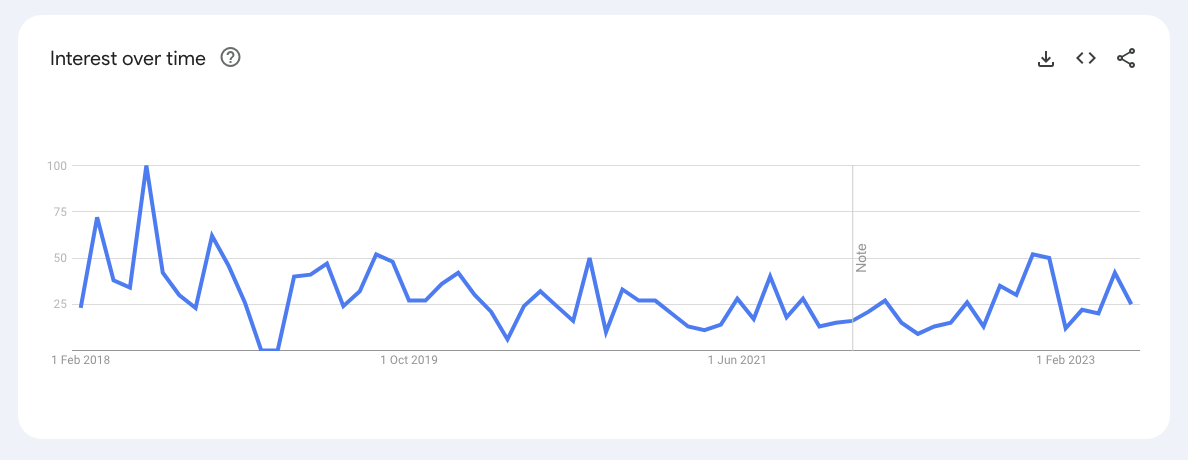The width and height of the screenshot is (1188, 460).
Task: Click the 25 y-axis label
Action: click(x=59, y=304)
